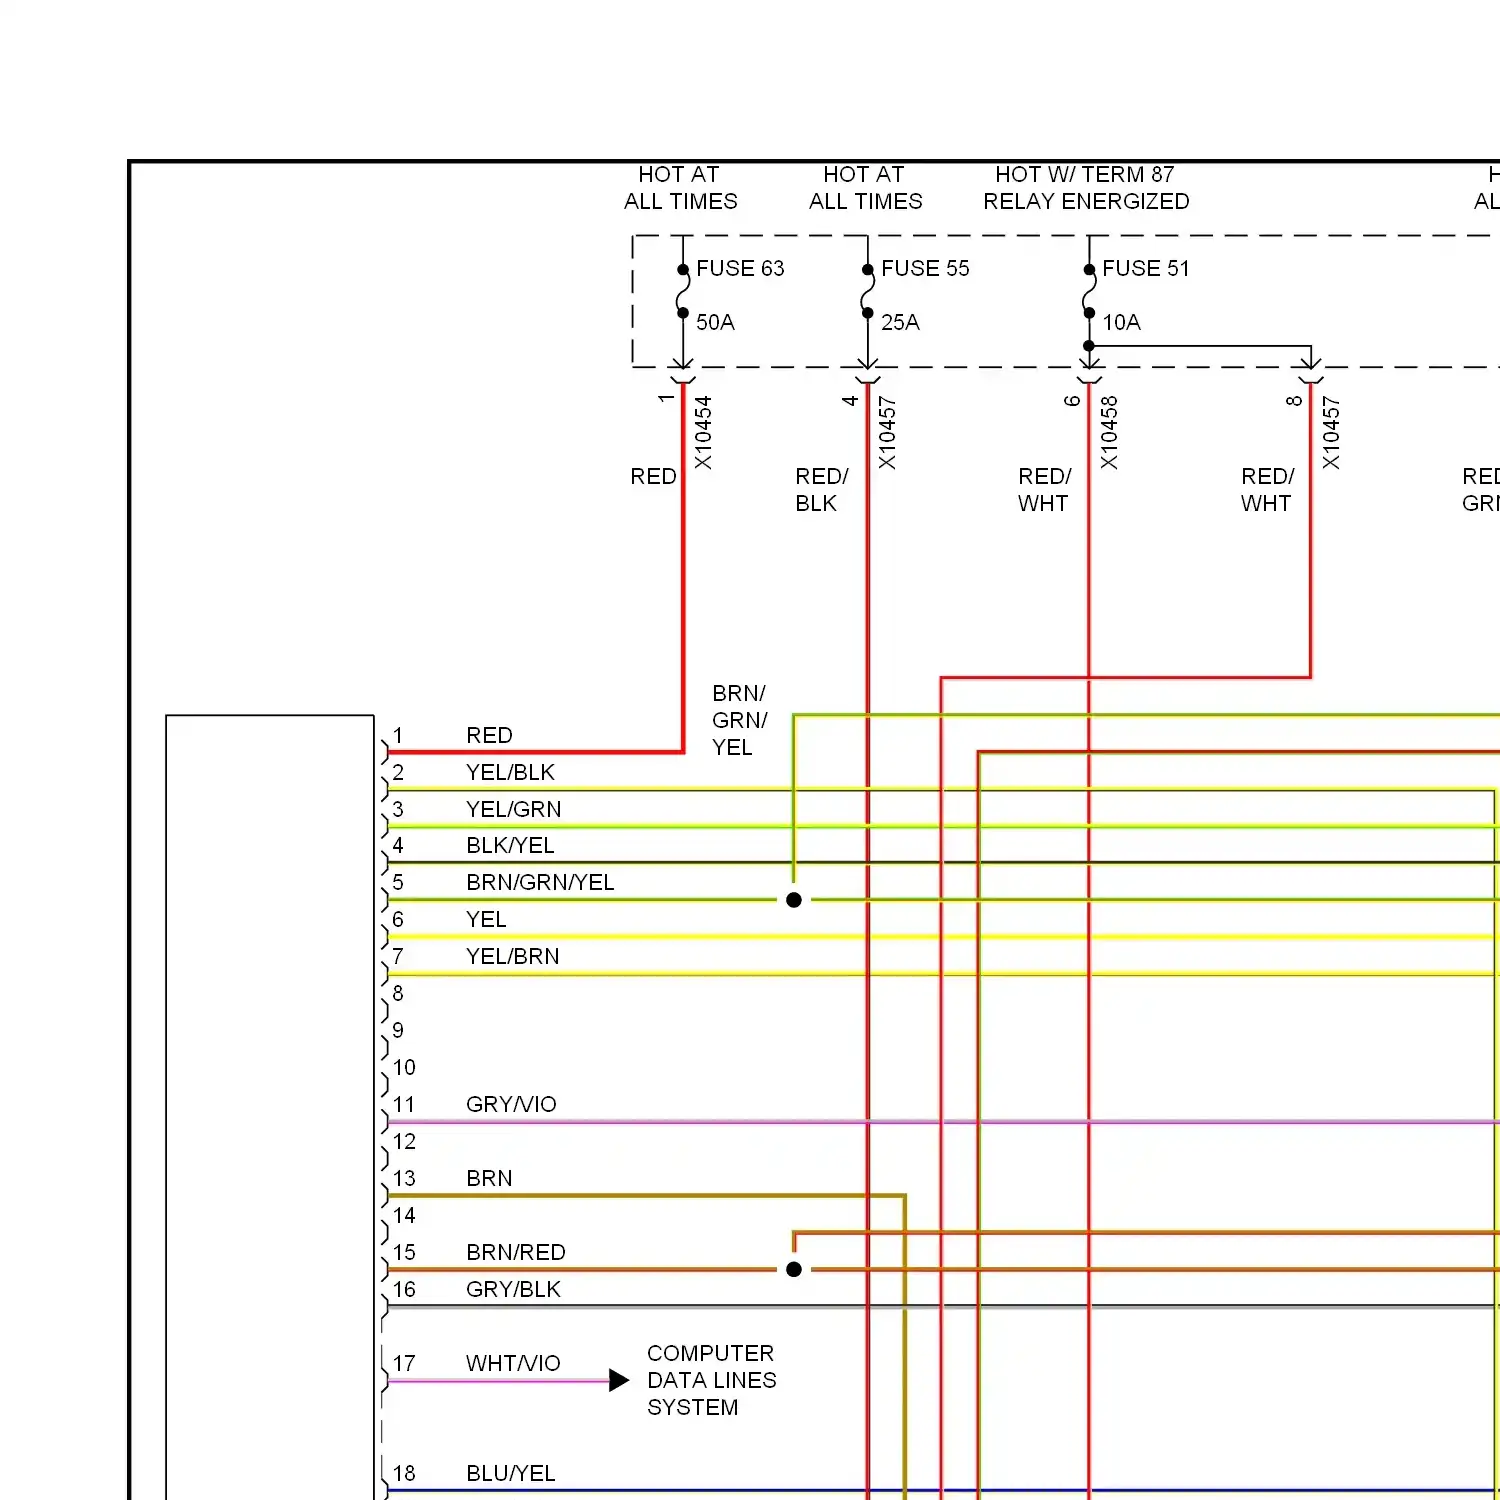Click the stacked BRN/ GRN/ YEL wire label
The image size is (1500, 1500).
(740, 720)
